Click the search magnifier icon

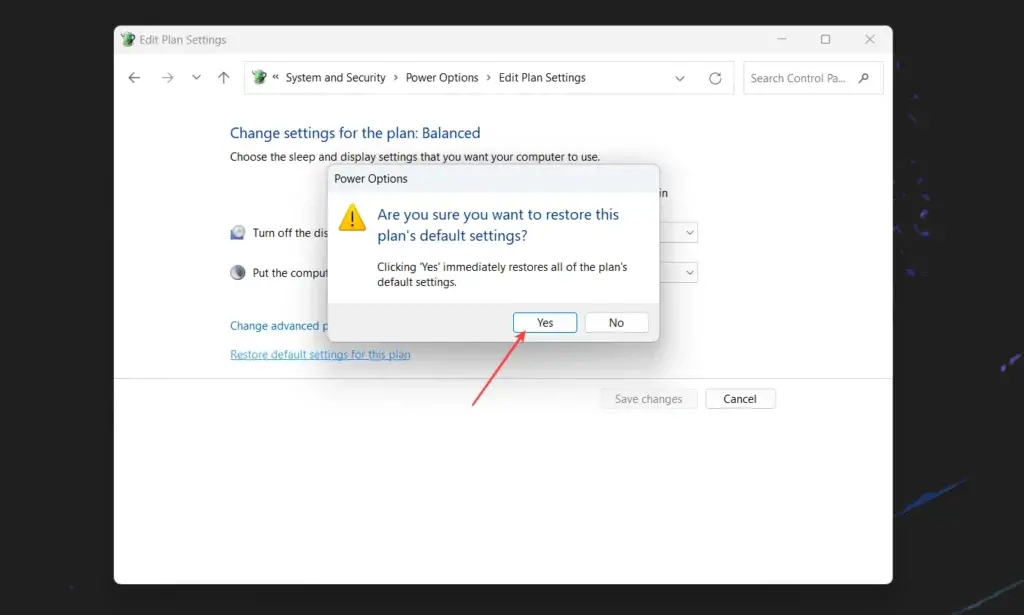pyautogui.click(x=866, y=77)
